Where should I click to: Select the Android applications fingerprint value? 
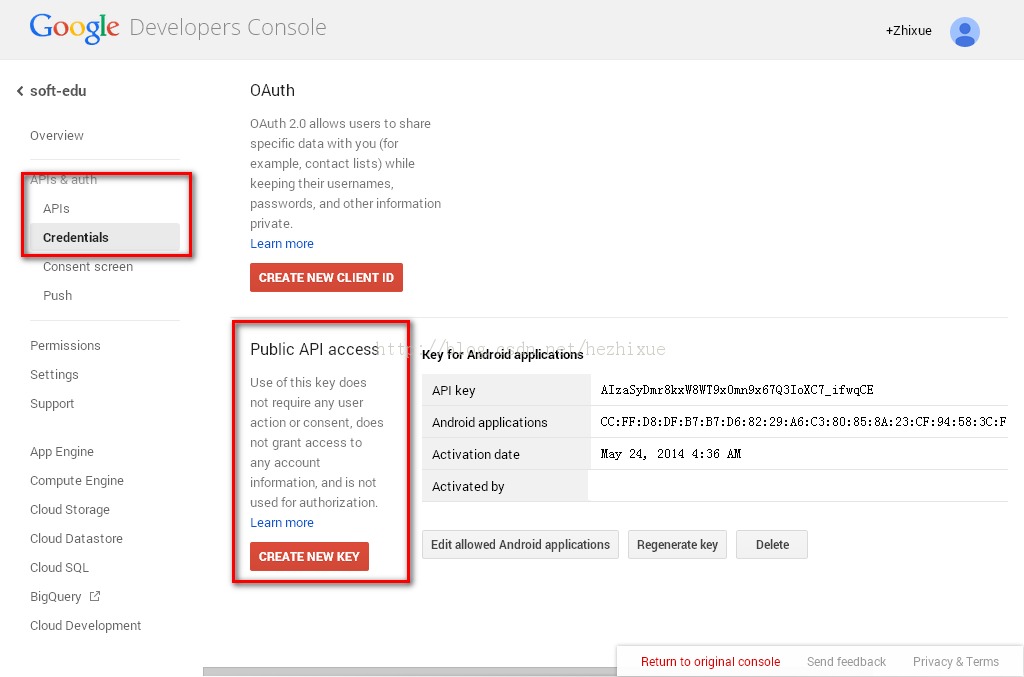(x=803, y=422)
